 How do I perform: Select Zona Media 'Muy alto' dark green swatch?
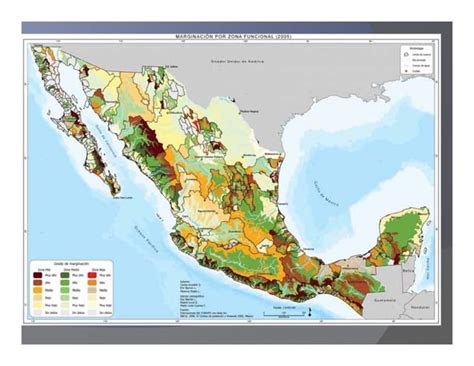tap(65, 275)
